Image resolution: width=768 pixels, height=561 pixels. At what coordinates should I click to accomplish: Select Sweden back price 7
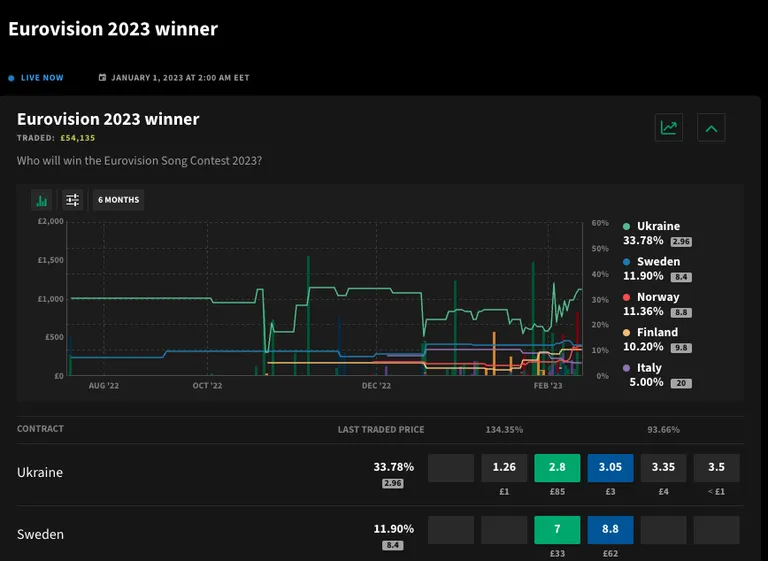(x=557, y=530)
